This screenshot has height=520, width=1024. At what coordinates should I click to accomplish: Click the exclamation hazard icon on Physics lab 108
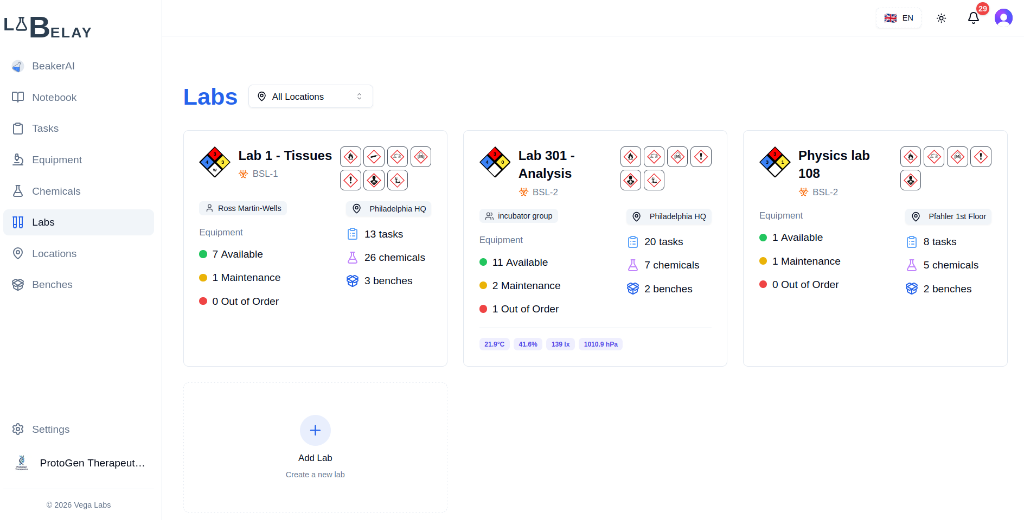981,157
